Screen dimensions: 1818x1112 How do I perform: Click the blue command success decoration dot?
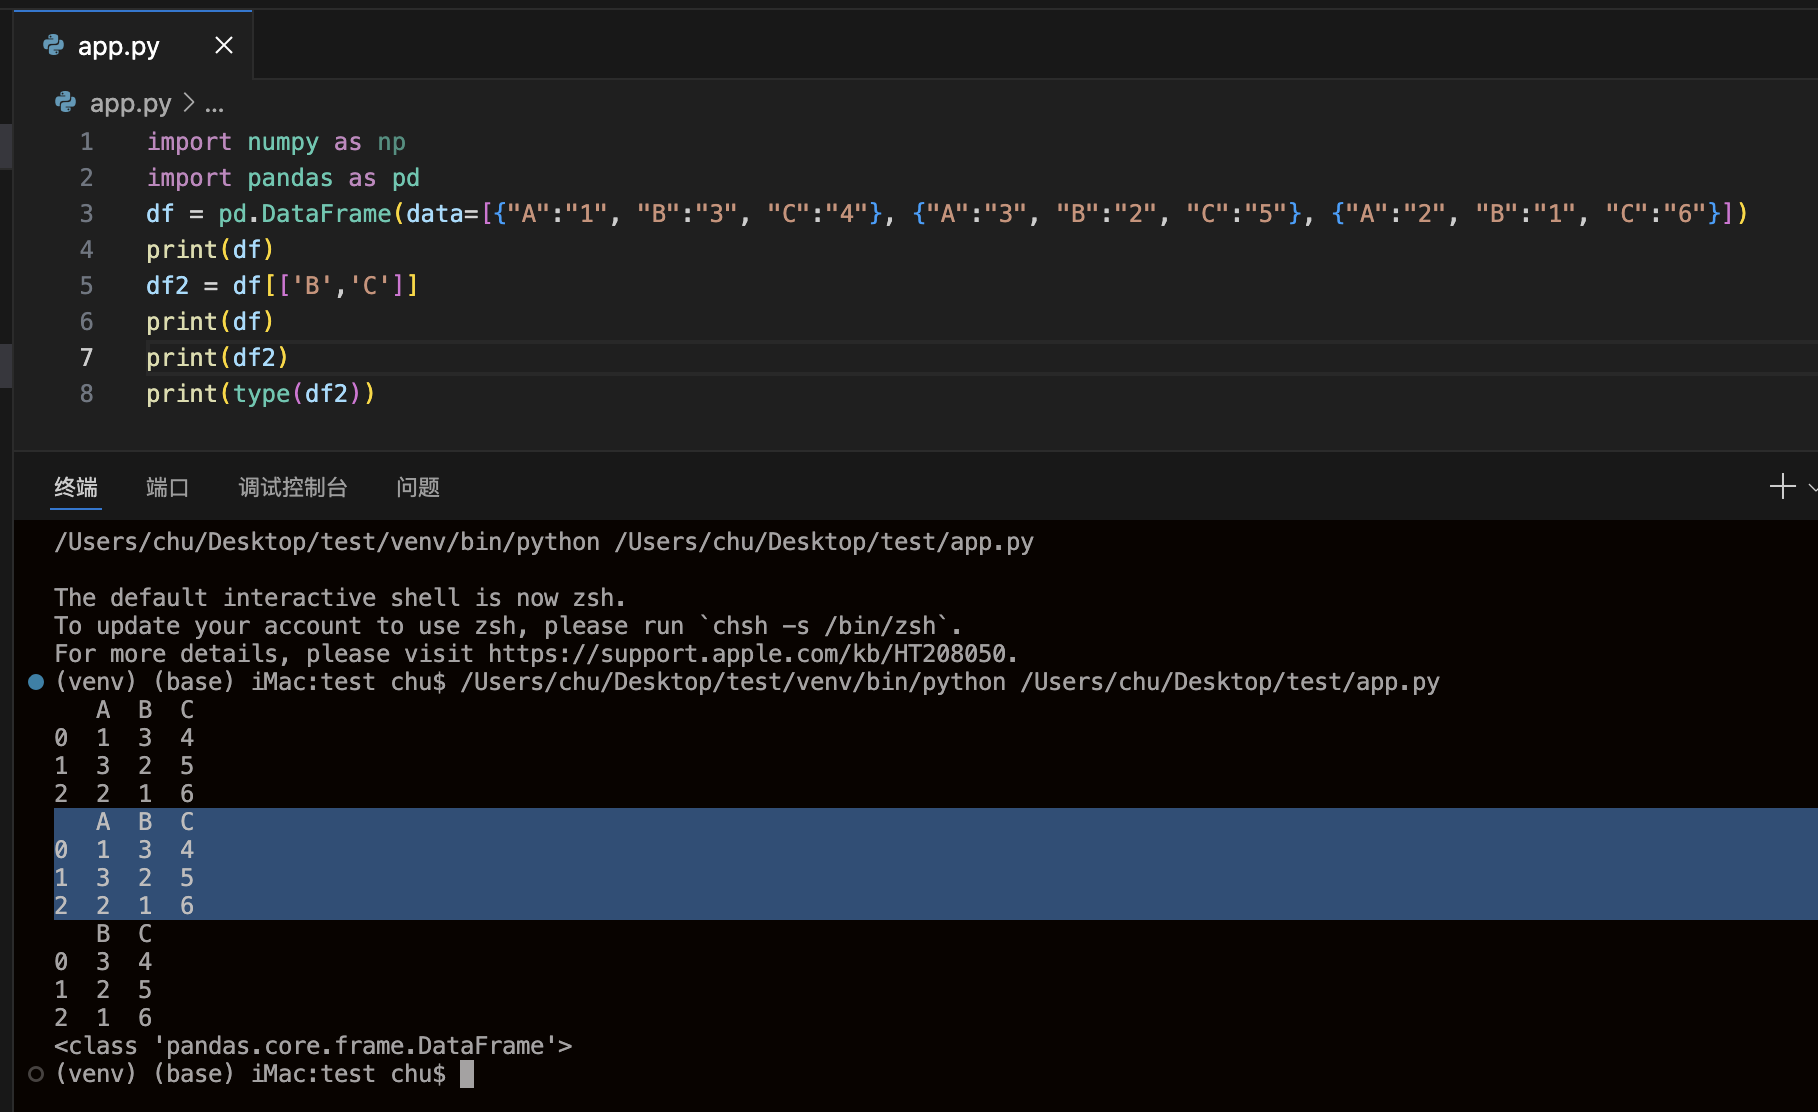click(x=36, y=682)
